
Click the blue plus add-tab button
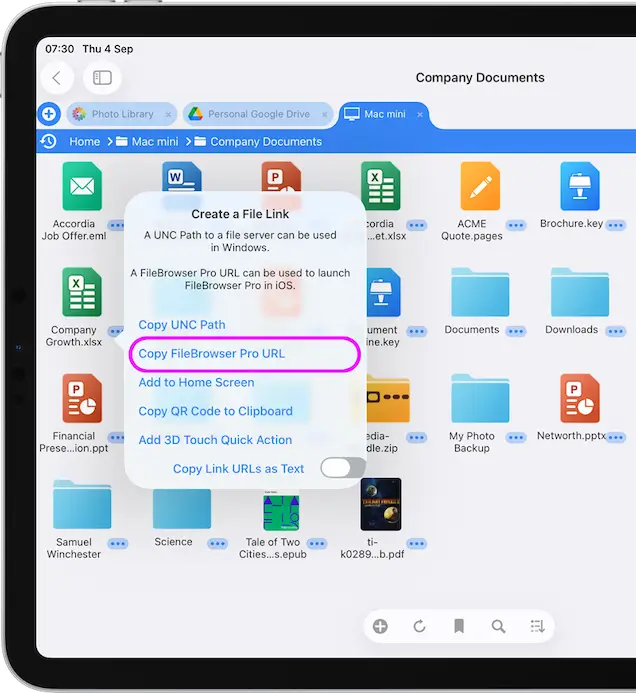[49, 114]
